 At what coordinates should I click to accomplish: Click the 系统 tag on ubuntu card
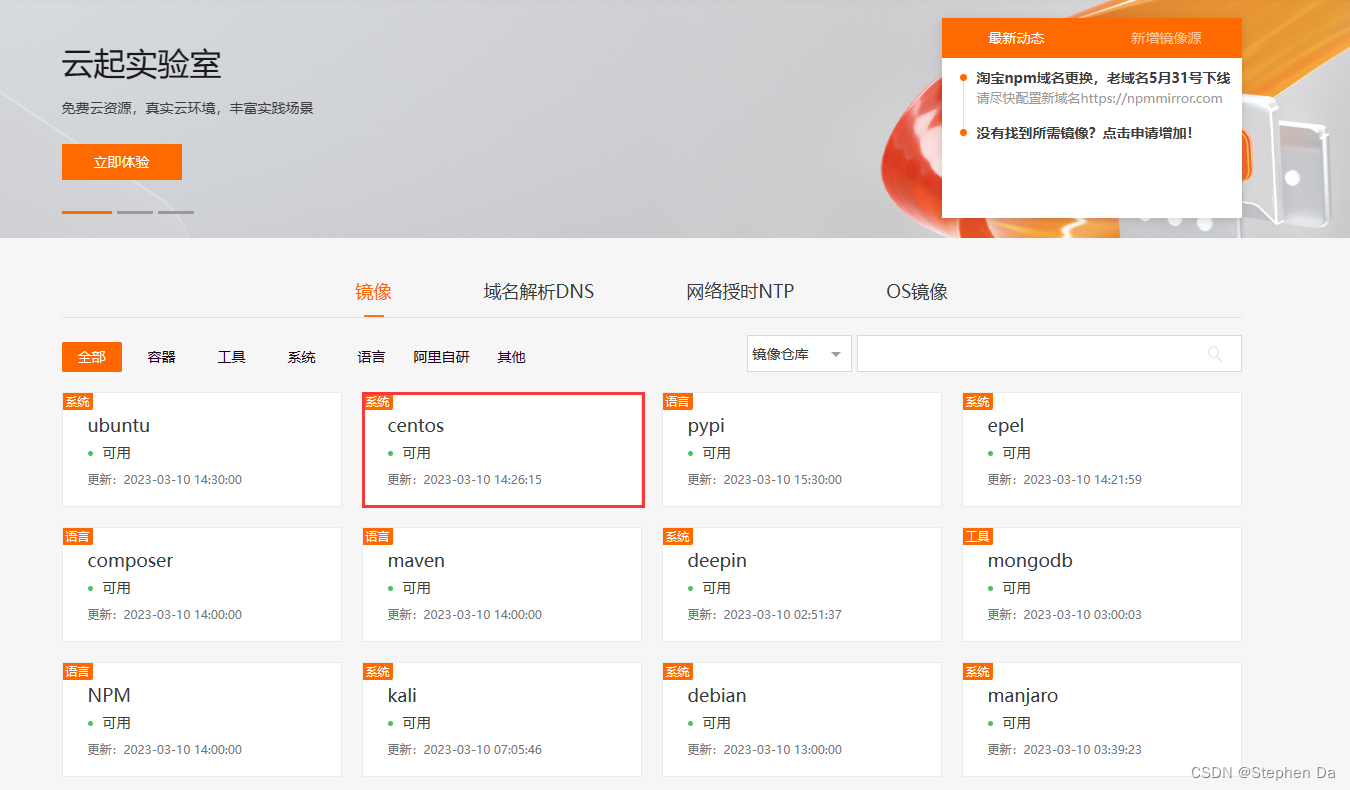pyautogui.click(x=78, y=402)
